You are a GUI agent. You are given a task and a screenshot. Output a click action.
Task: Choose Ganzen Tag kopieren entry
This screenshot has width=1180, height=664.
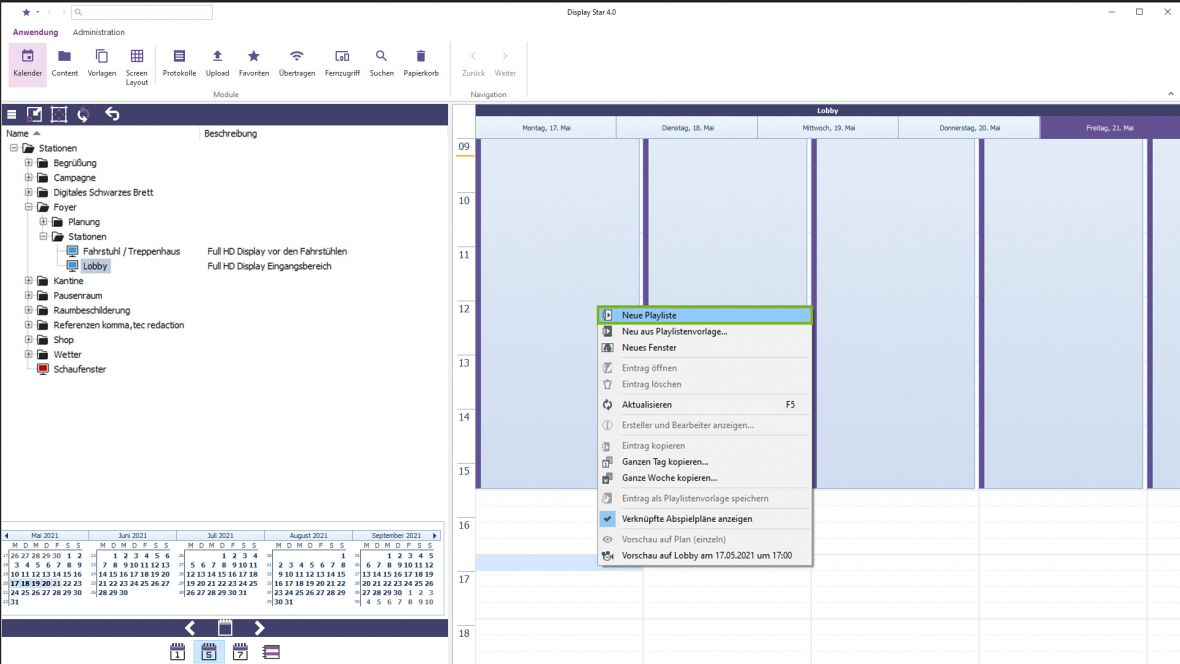pyautogui.click(x=665, y=462)
